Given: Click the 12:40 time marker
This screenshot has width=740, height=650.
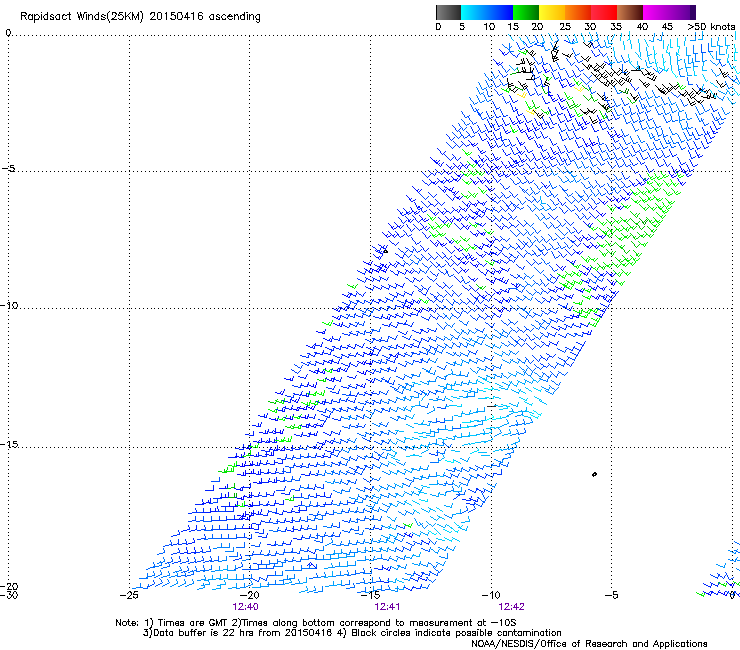Looking at the screenshot, I should [x=245, y=607].
